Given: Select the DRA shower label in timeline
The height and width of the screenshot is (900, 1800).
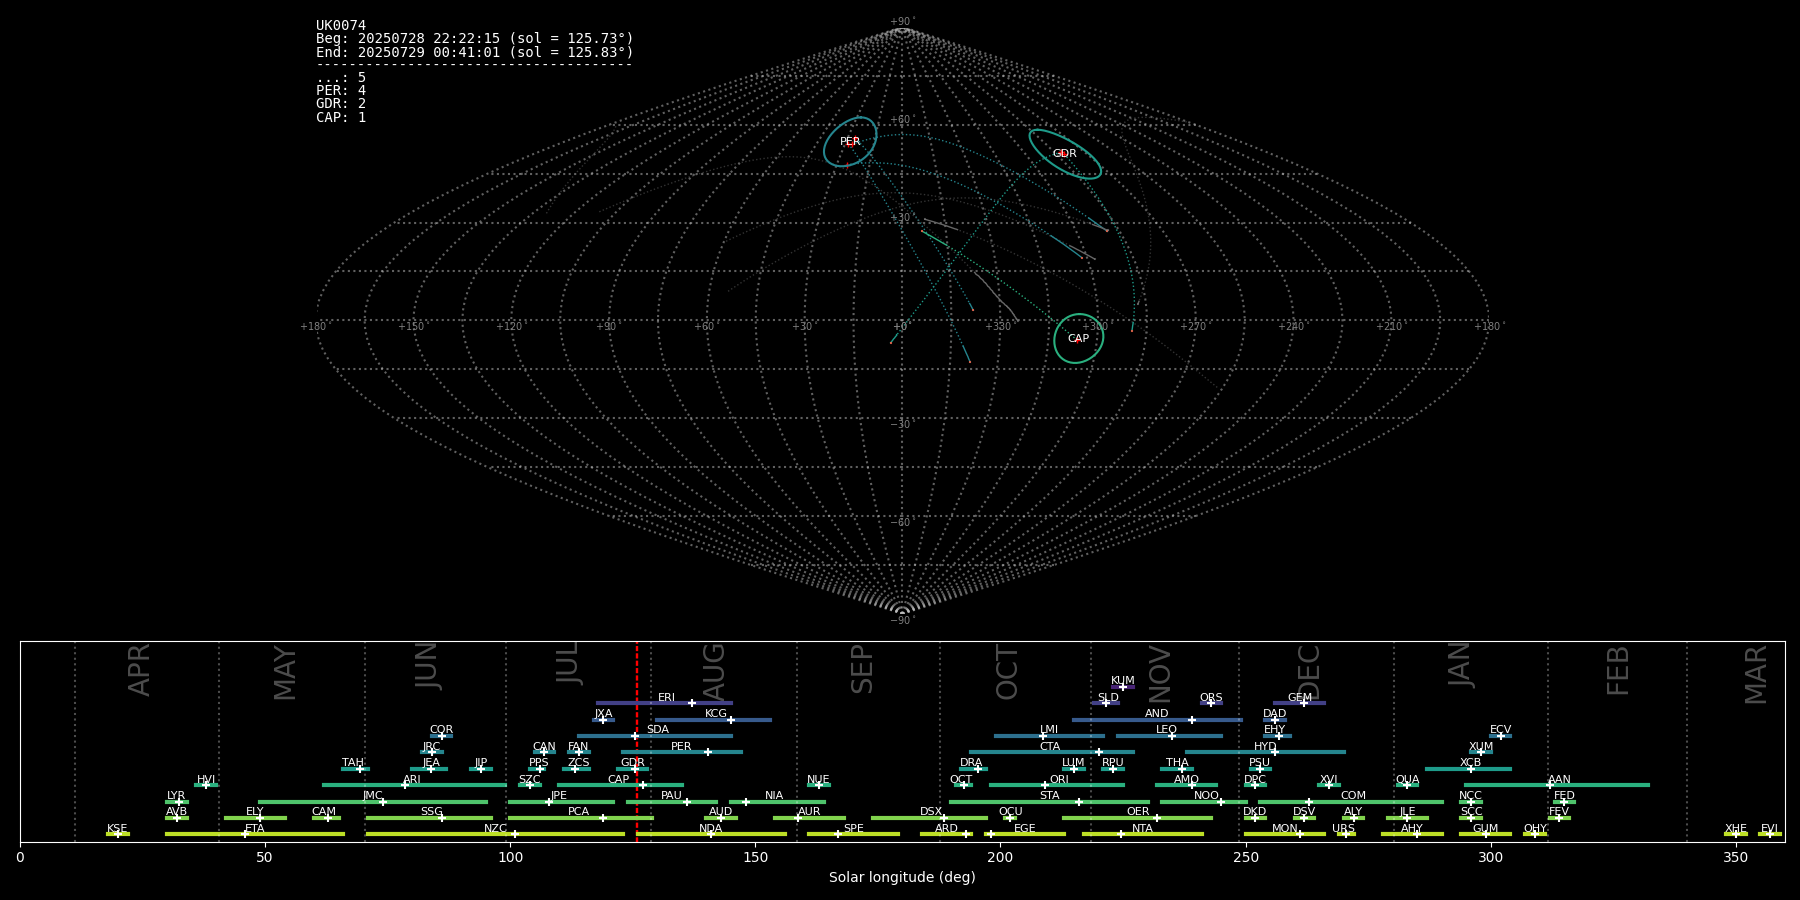Looking at the screenshot, I should [971, 763].
